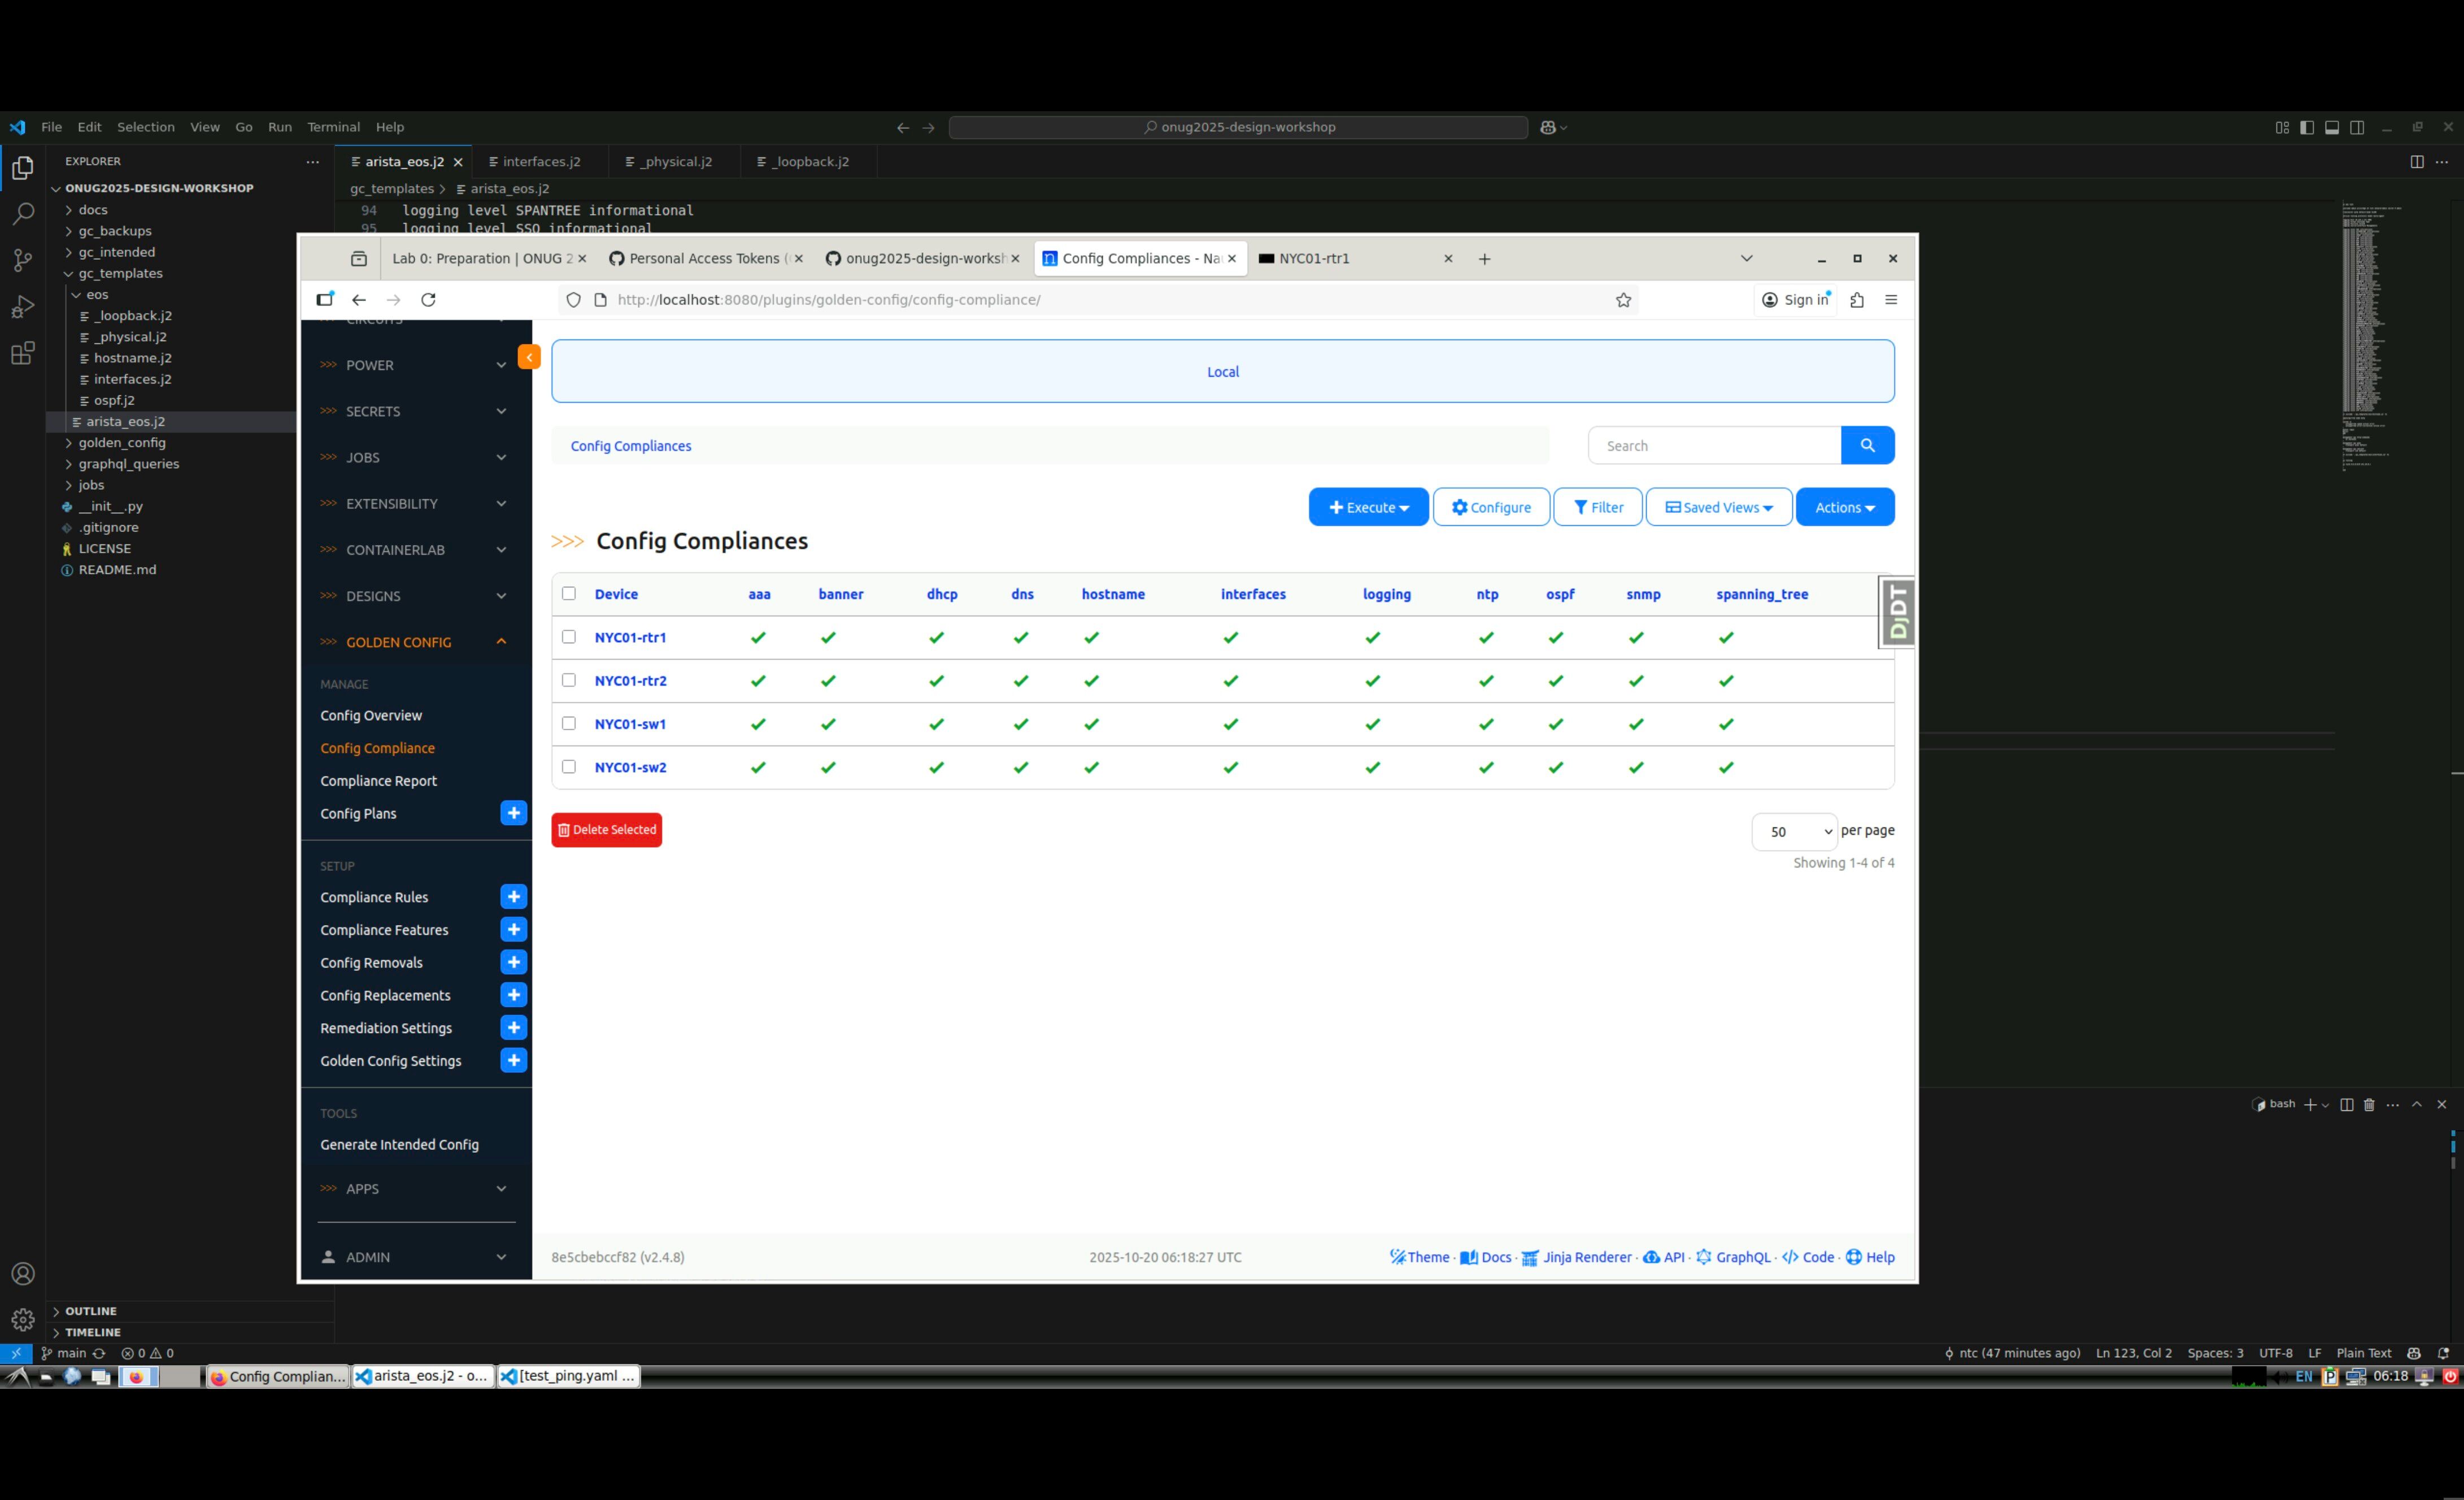Open Django Debug Toolbar DjDT handle

[1897, 611]
